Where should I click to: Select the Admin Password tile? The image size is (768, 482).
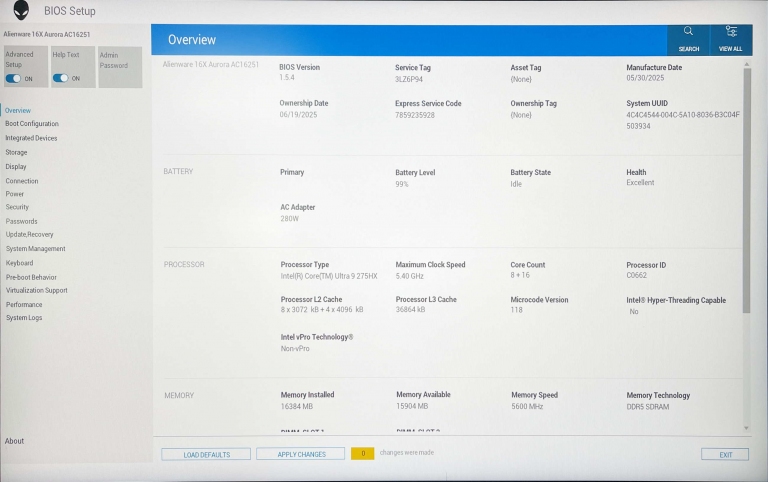coord(119,66)
